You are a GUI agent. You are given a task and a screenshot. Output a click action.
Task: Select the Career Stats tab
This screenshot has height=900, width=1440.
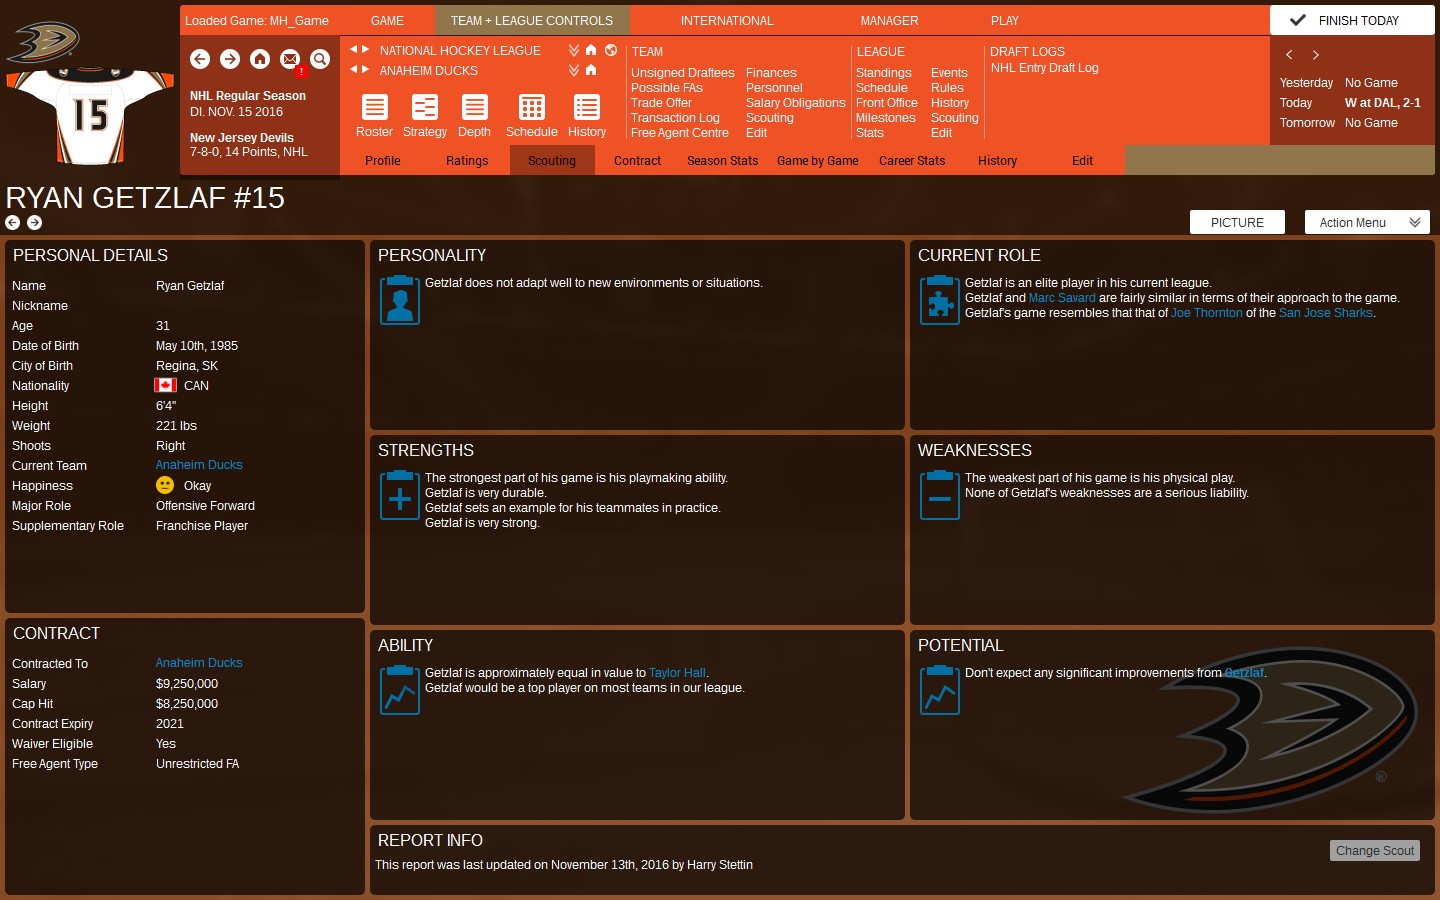911,160
